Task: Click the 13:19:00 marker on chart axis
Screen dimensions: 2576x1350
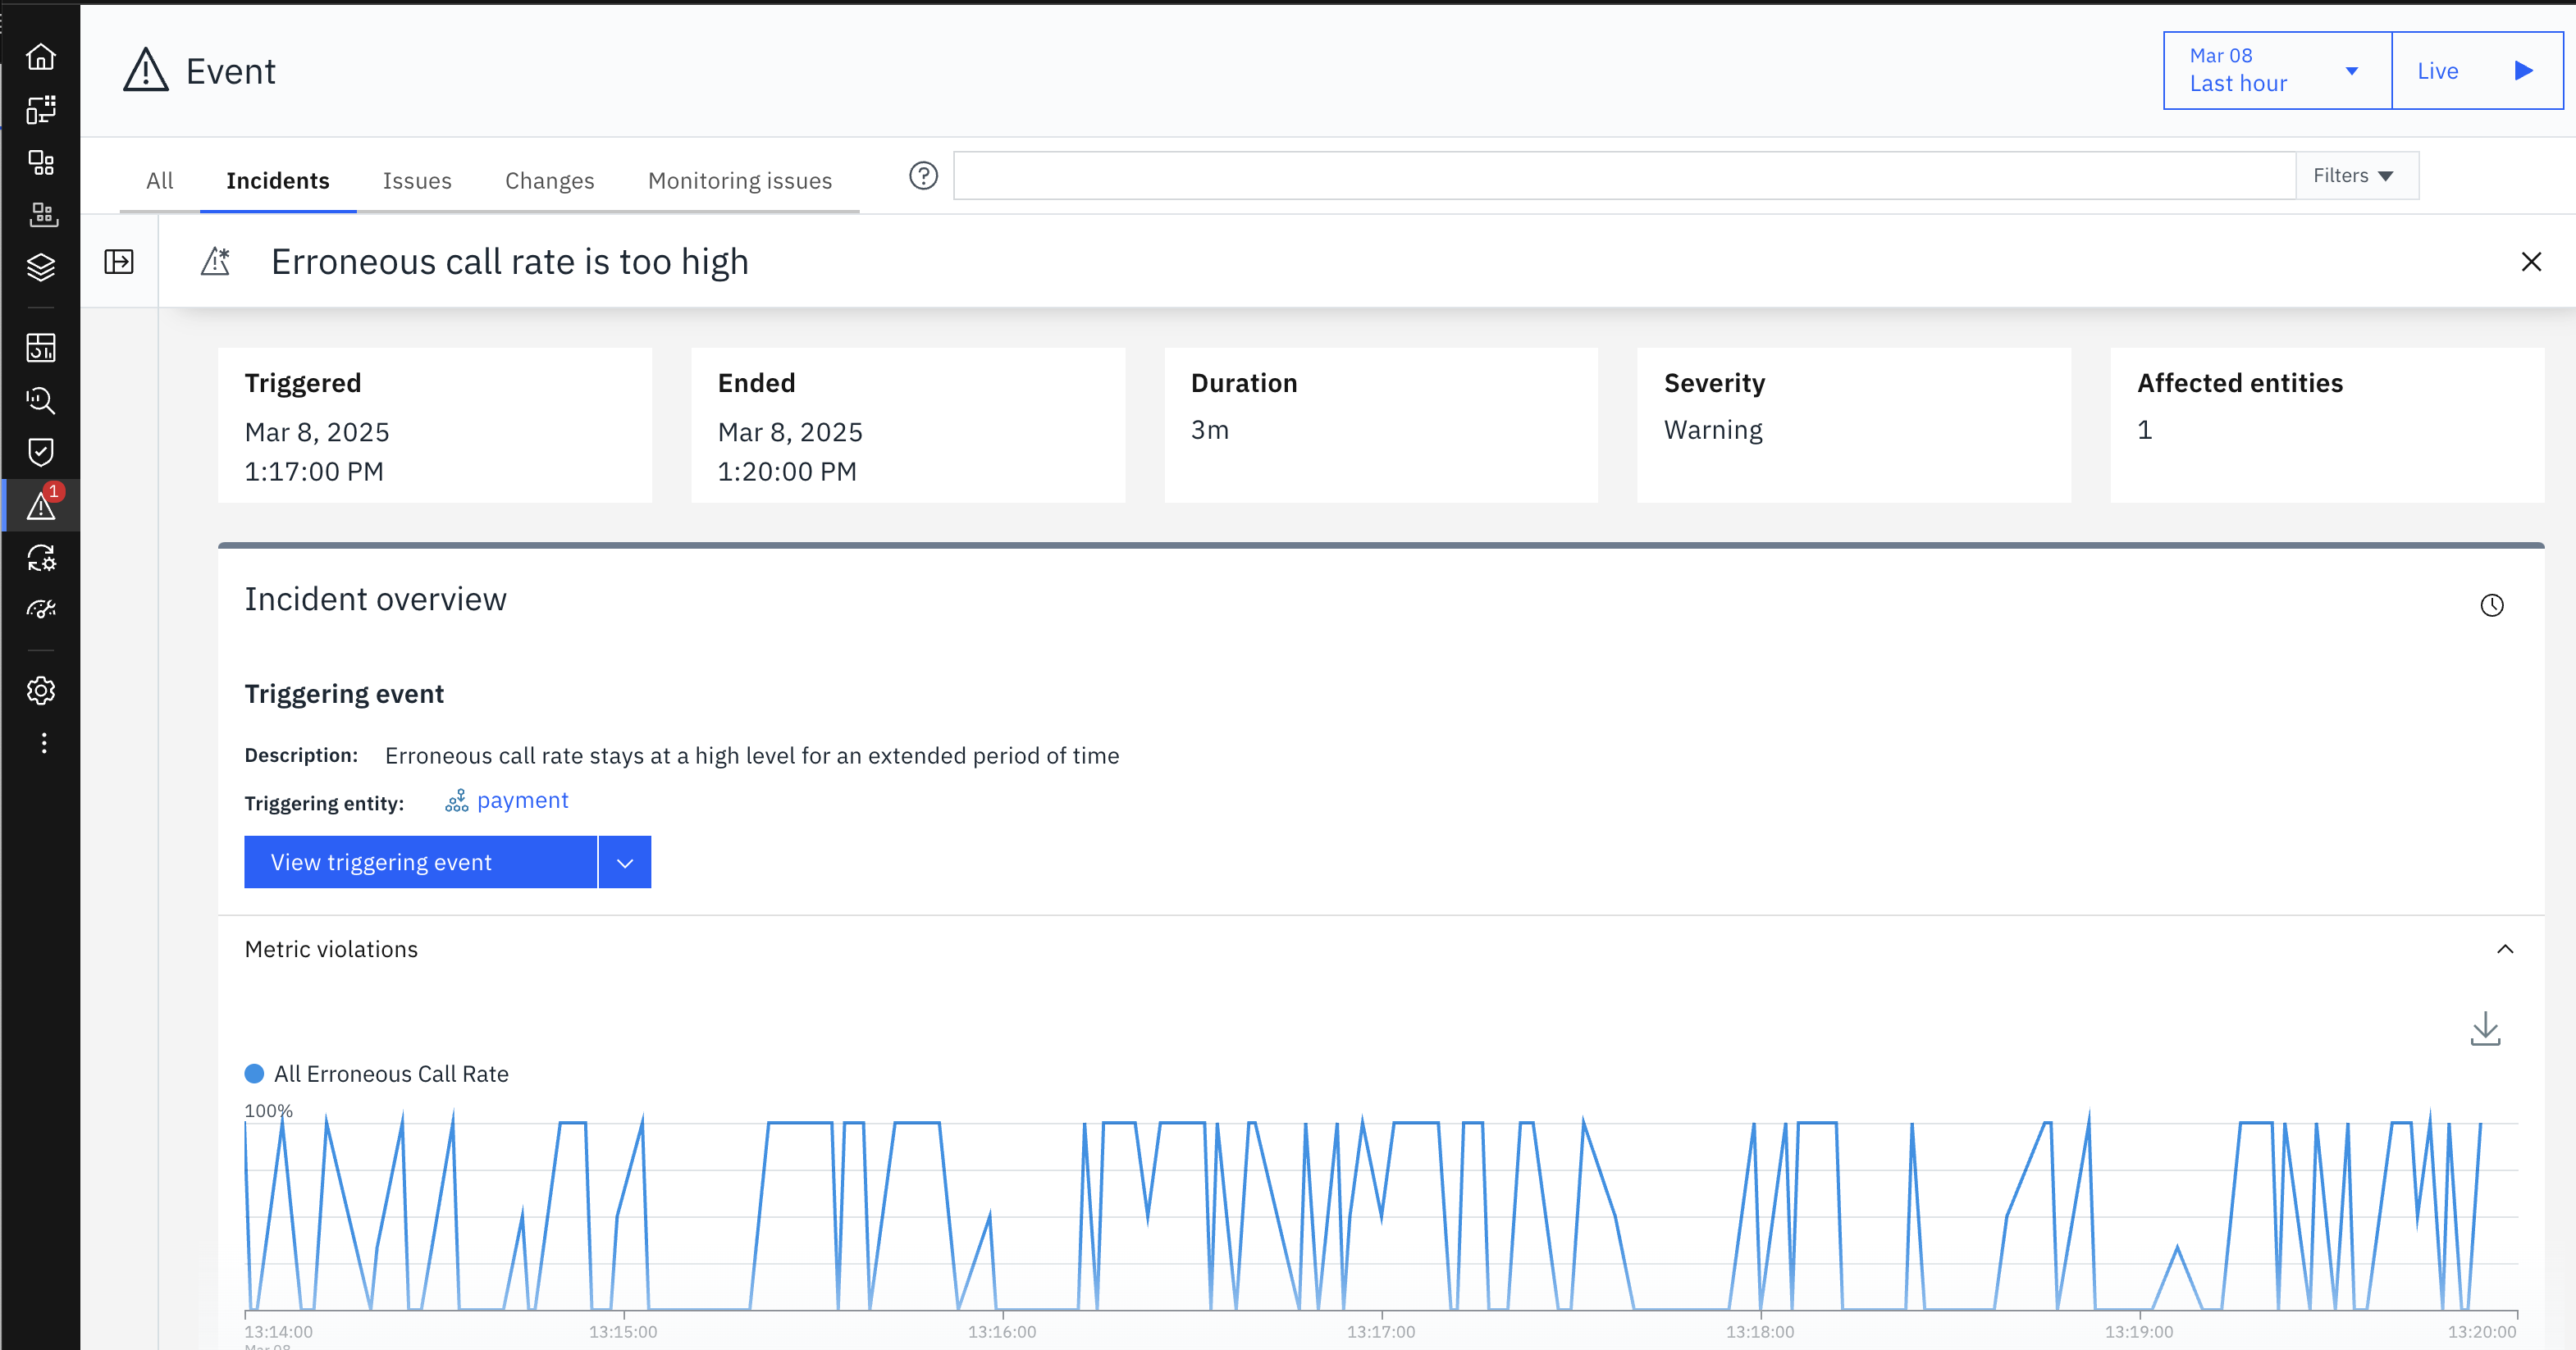Action: (2139, 1332)
